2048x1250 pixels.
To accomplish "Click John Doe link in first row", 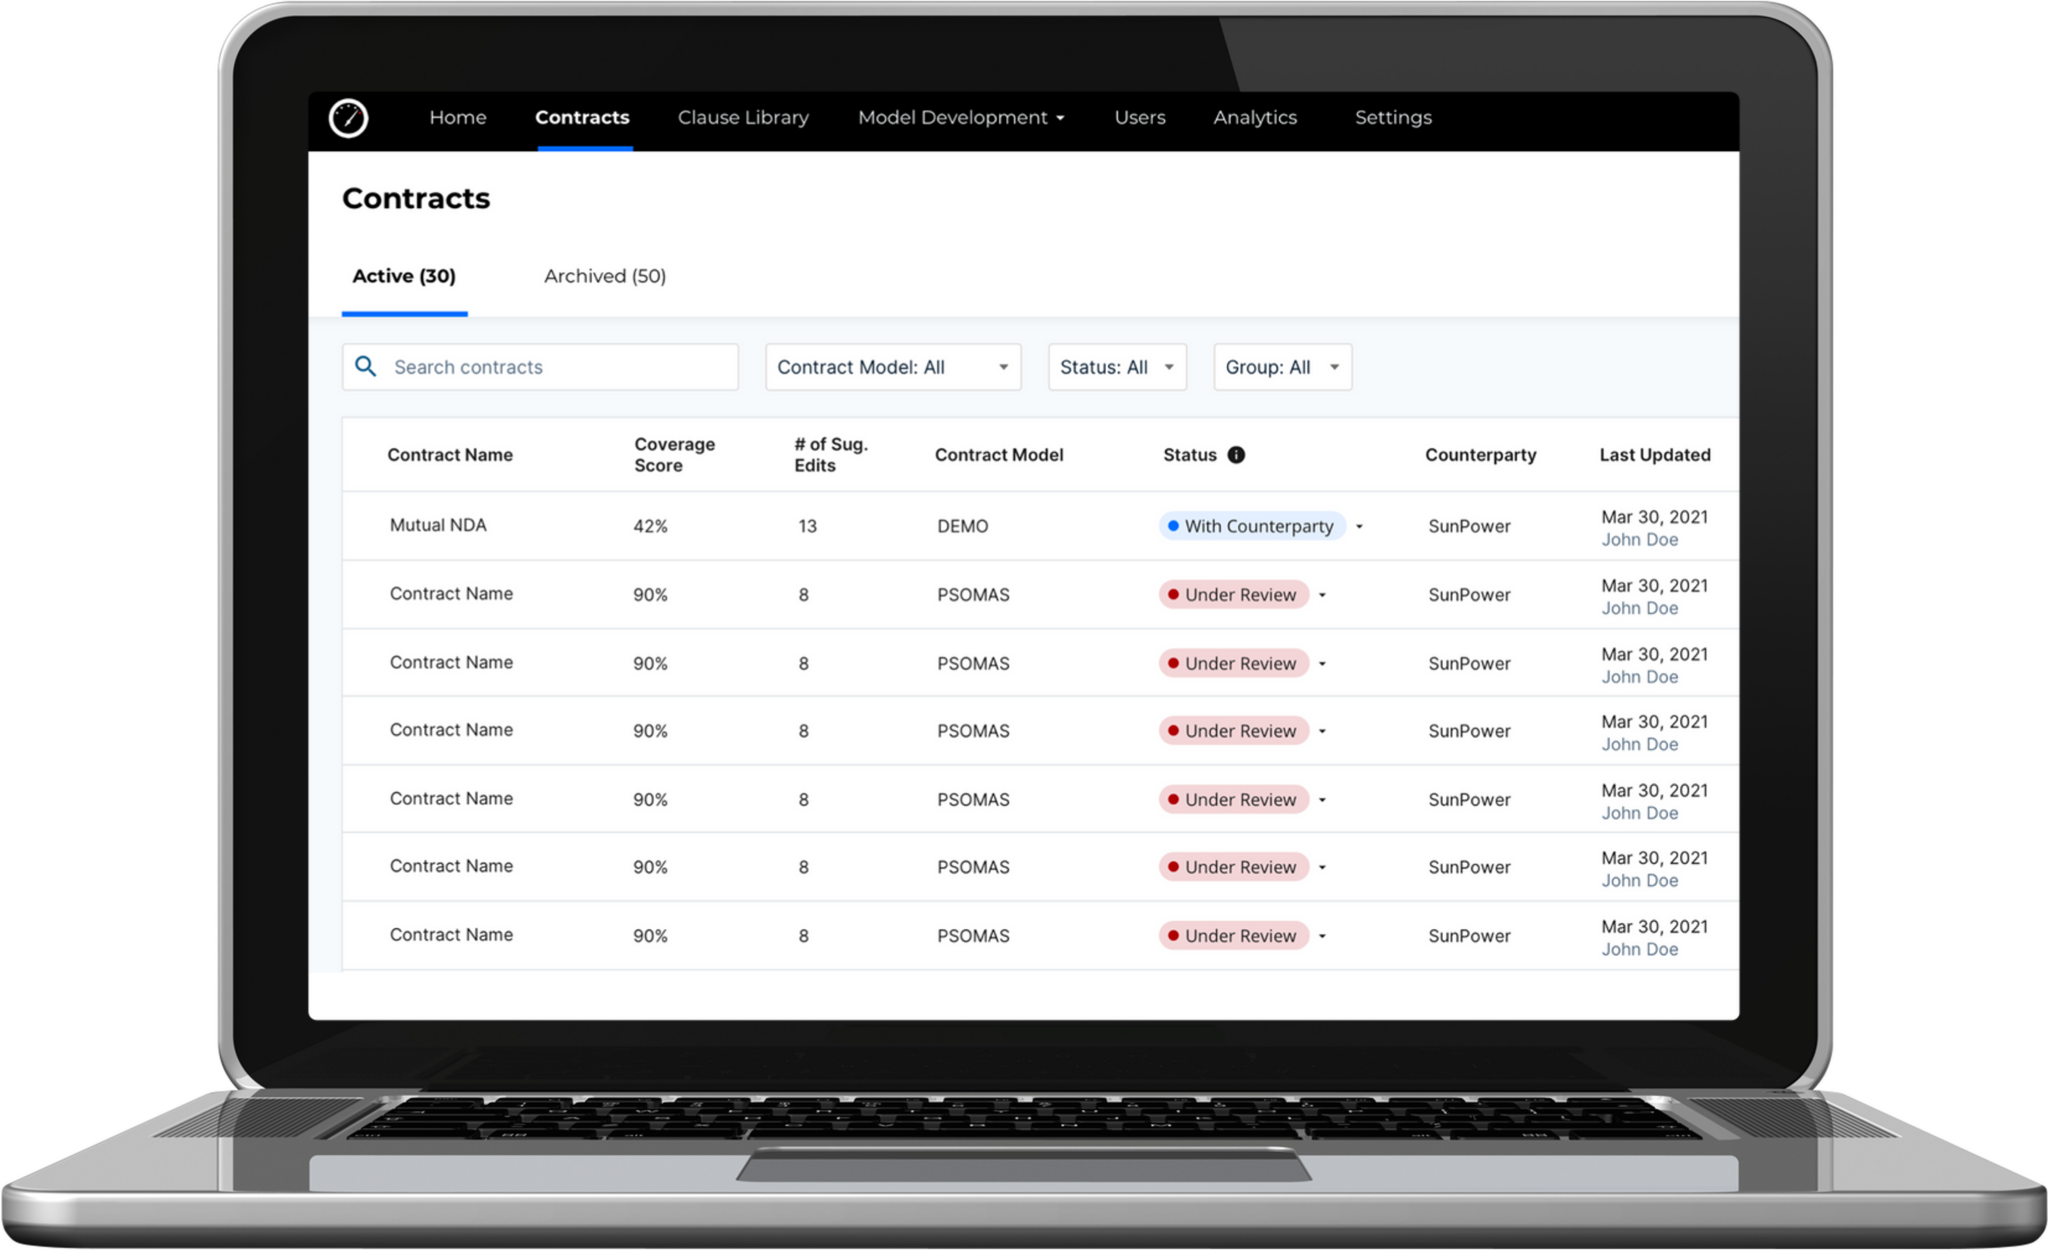I will pos(1639,539).
